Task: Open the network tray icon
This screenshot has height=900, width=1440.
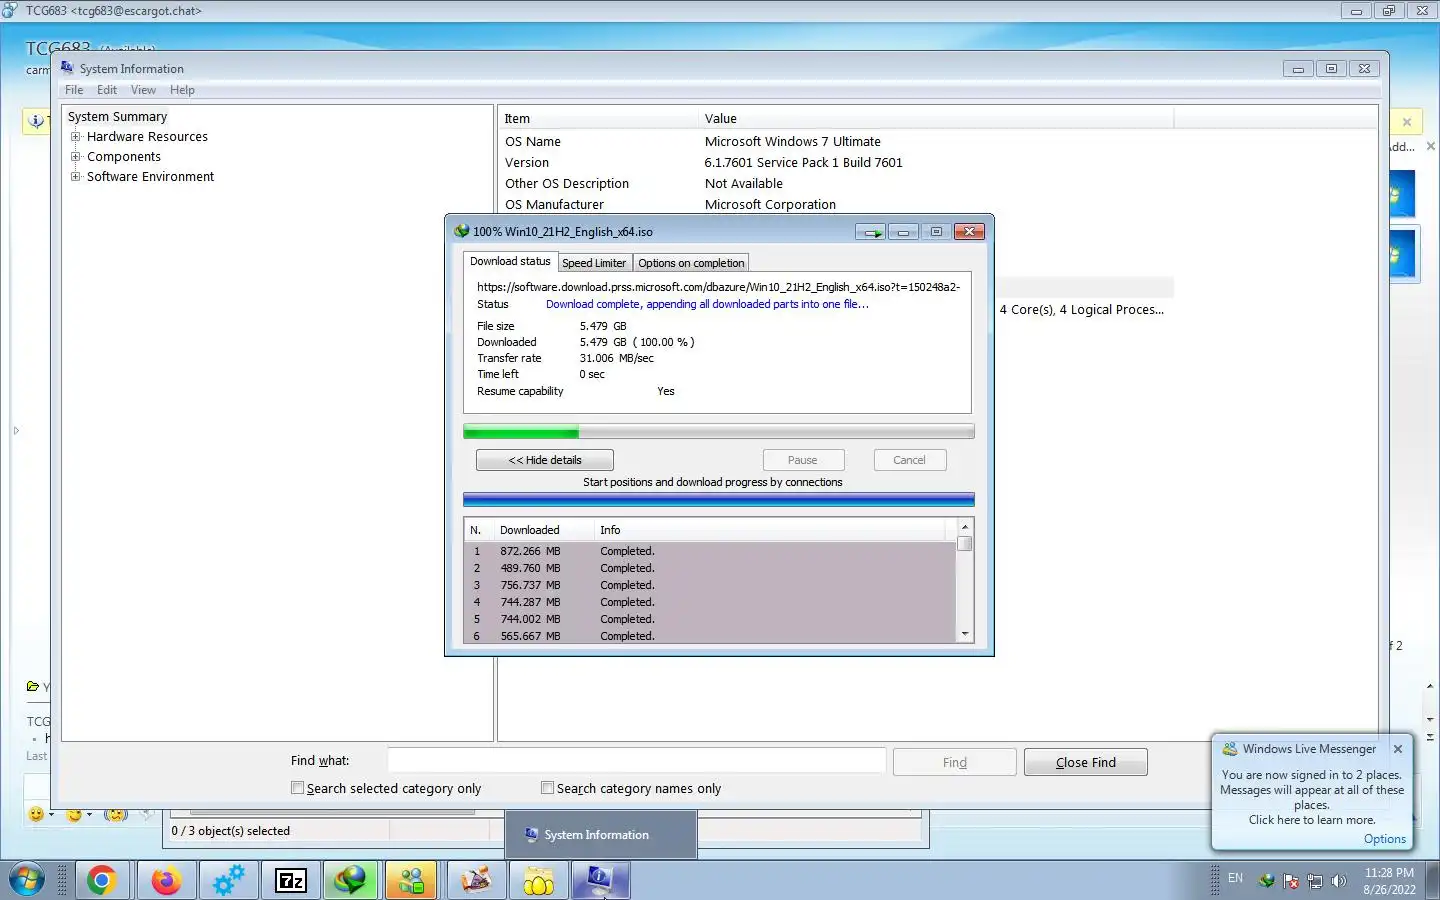Action: pos(1315,881)
